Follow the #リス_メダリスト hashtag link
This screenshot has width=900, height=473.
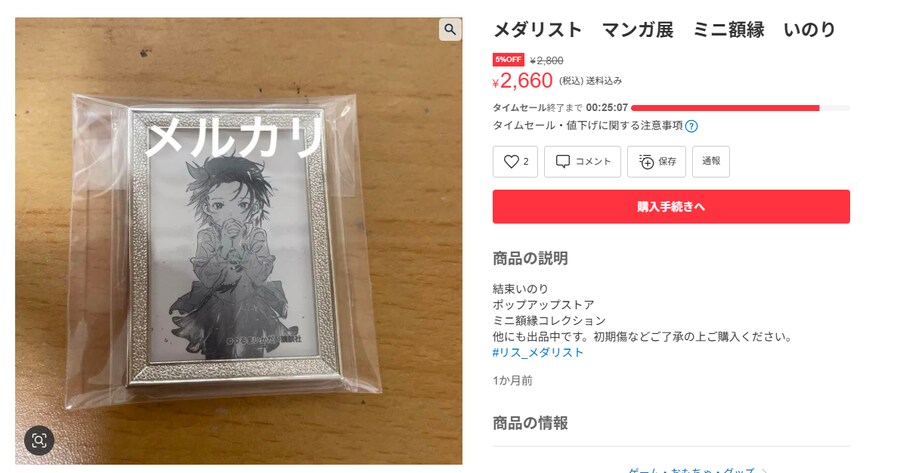538,352
